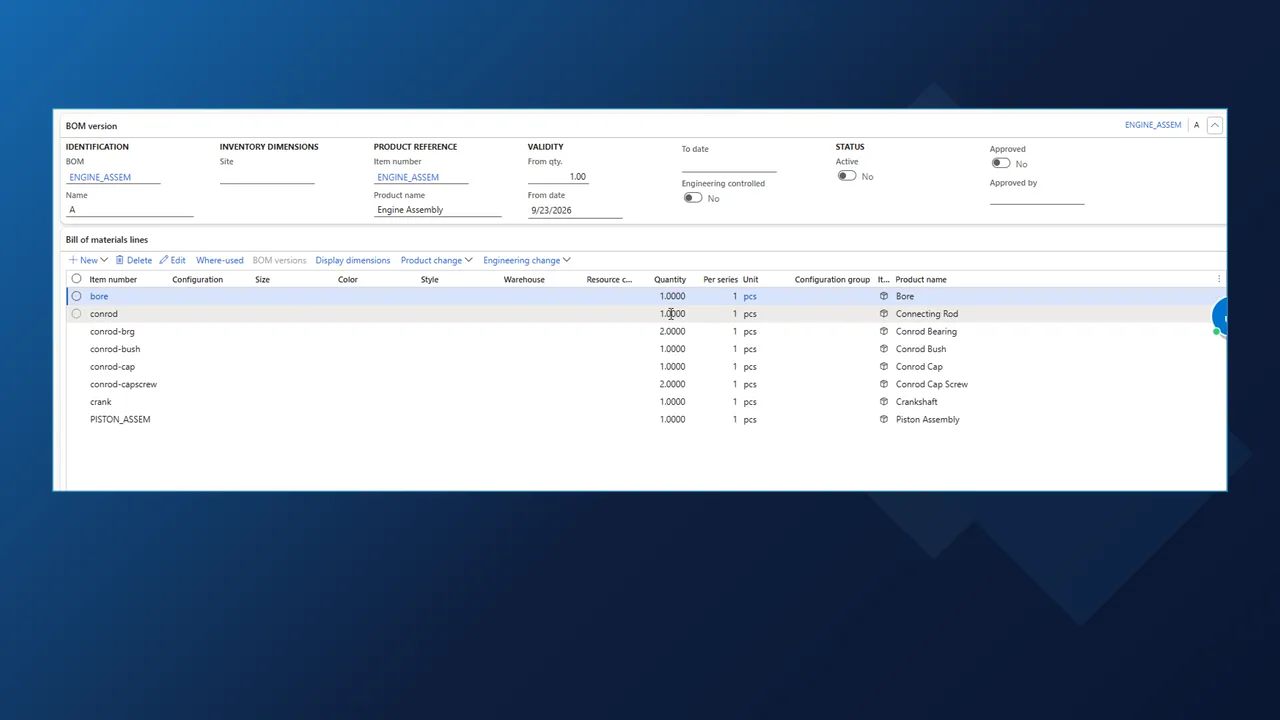This screenshot has height=720, width=1280.
Task: Toggle the Engineering controlled switch
Action: (x=693, y=198)
